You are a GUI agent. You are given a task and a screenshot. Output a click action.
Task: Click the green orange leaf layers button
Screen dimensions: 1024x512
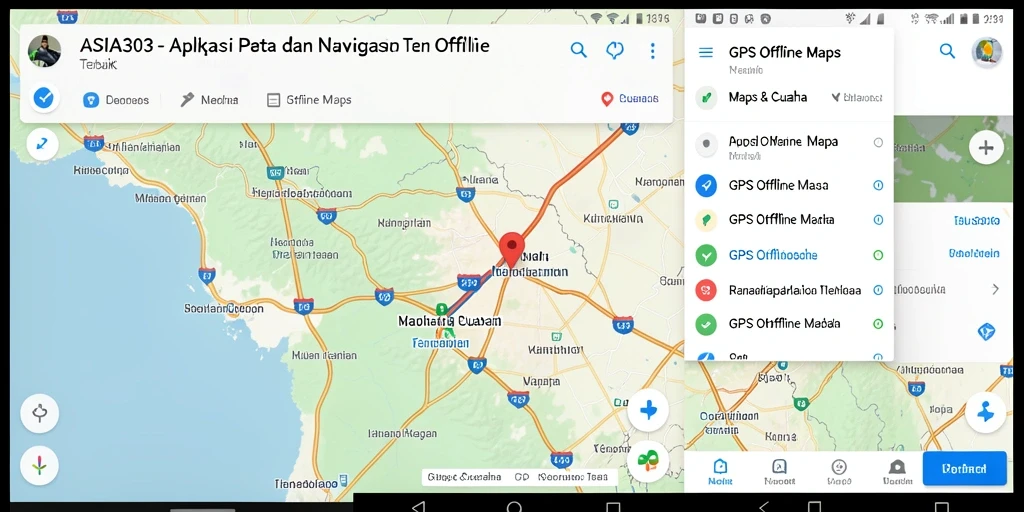coord(648,461)
